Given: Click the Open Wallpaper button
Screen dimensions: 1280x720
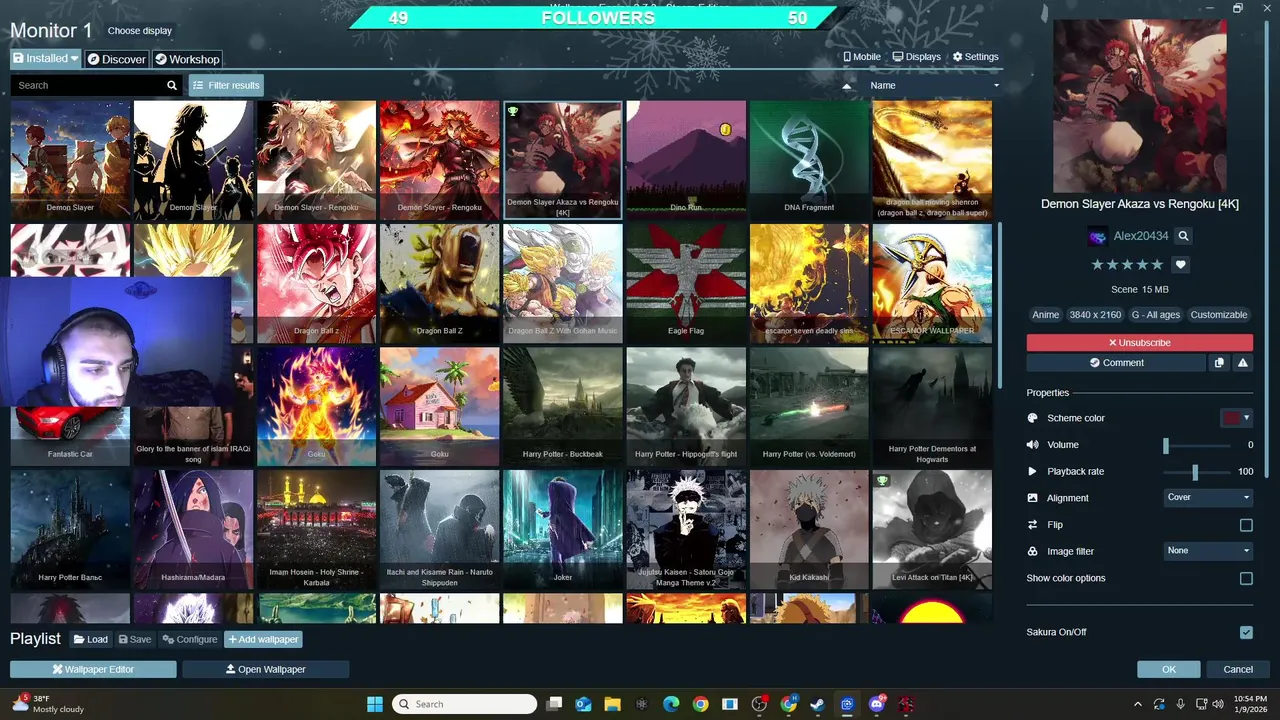Looking at the screenshot, I should (265, 669).
